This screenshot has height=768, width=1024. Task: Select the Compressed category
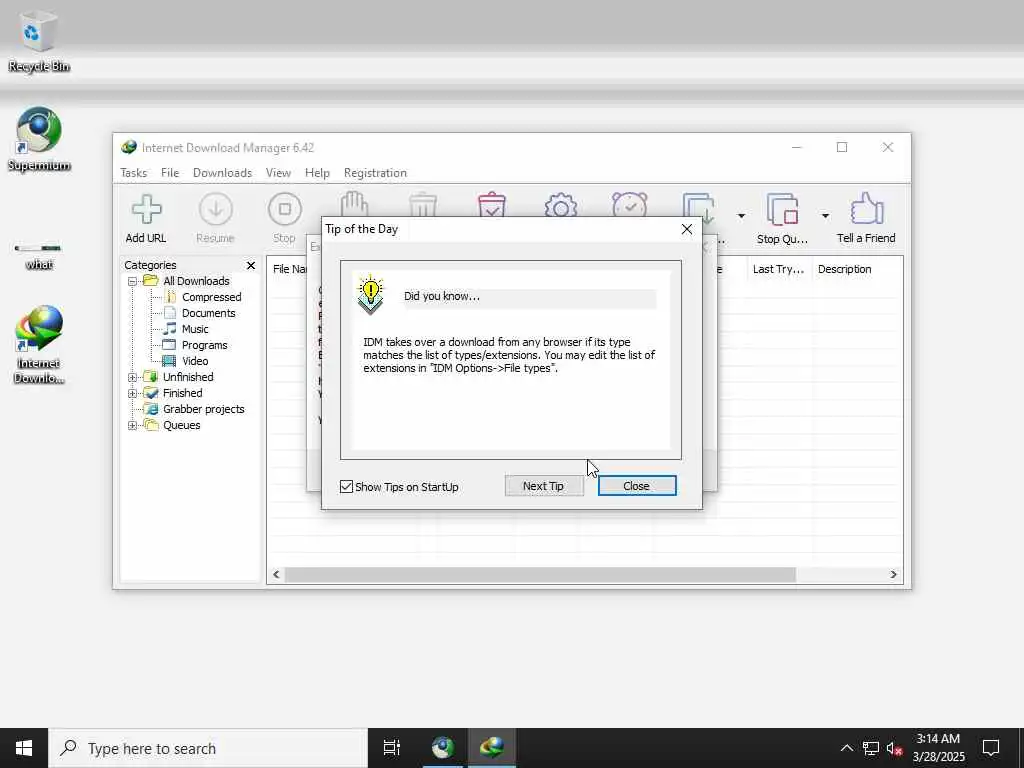pos(212,297)
